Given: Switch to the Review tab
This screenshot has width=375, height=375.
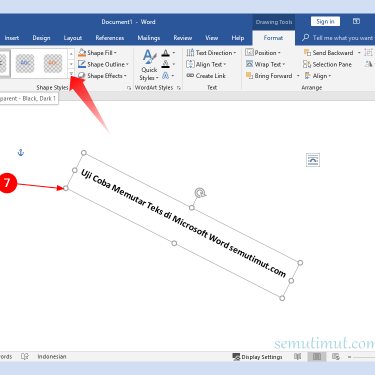Looking at the screenshot, I should click(183, 38).
